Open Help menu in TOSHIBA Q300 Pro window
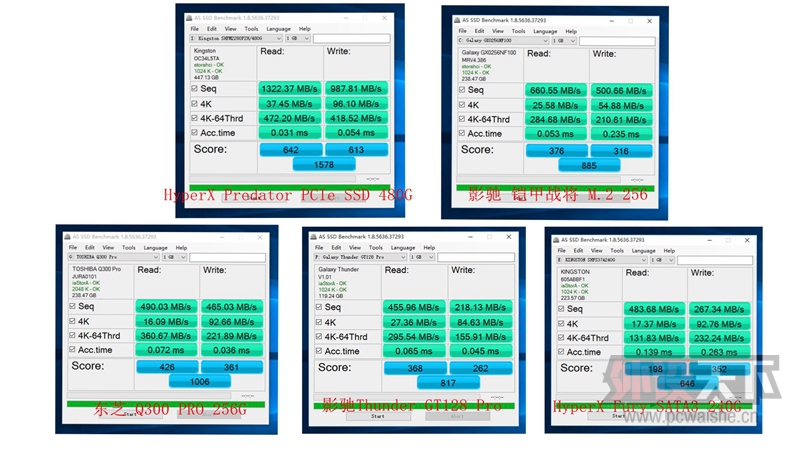This screenshot has height=450, width=800. coord(181,247)
